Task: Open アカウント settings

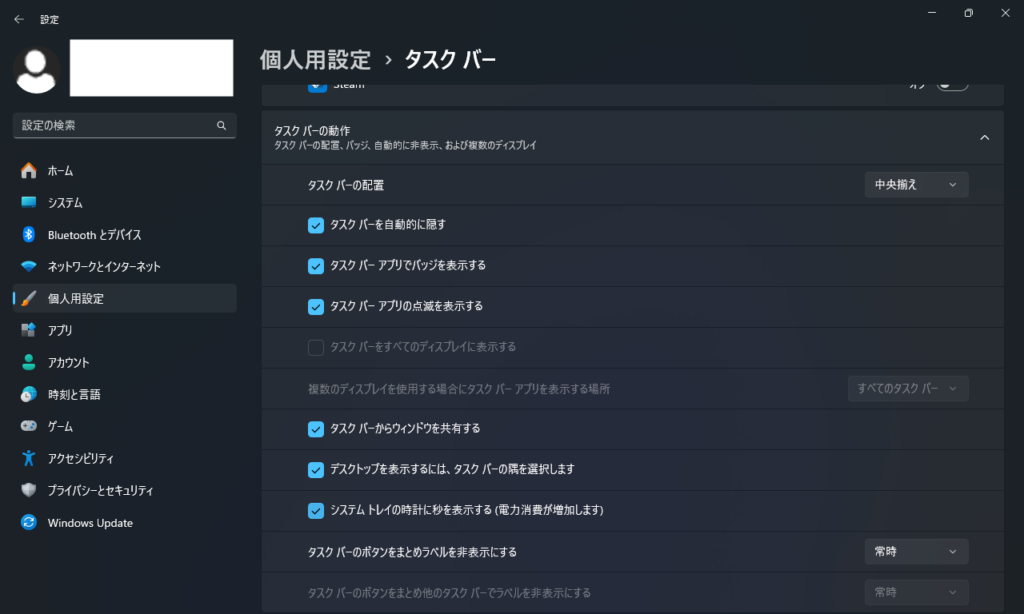Action: tap(125, 363)
